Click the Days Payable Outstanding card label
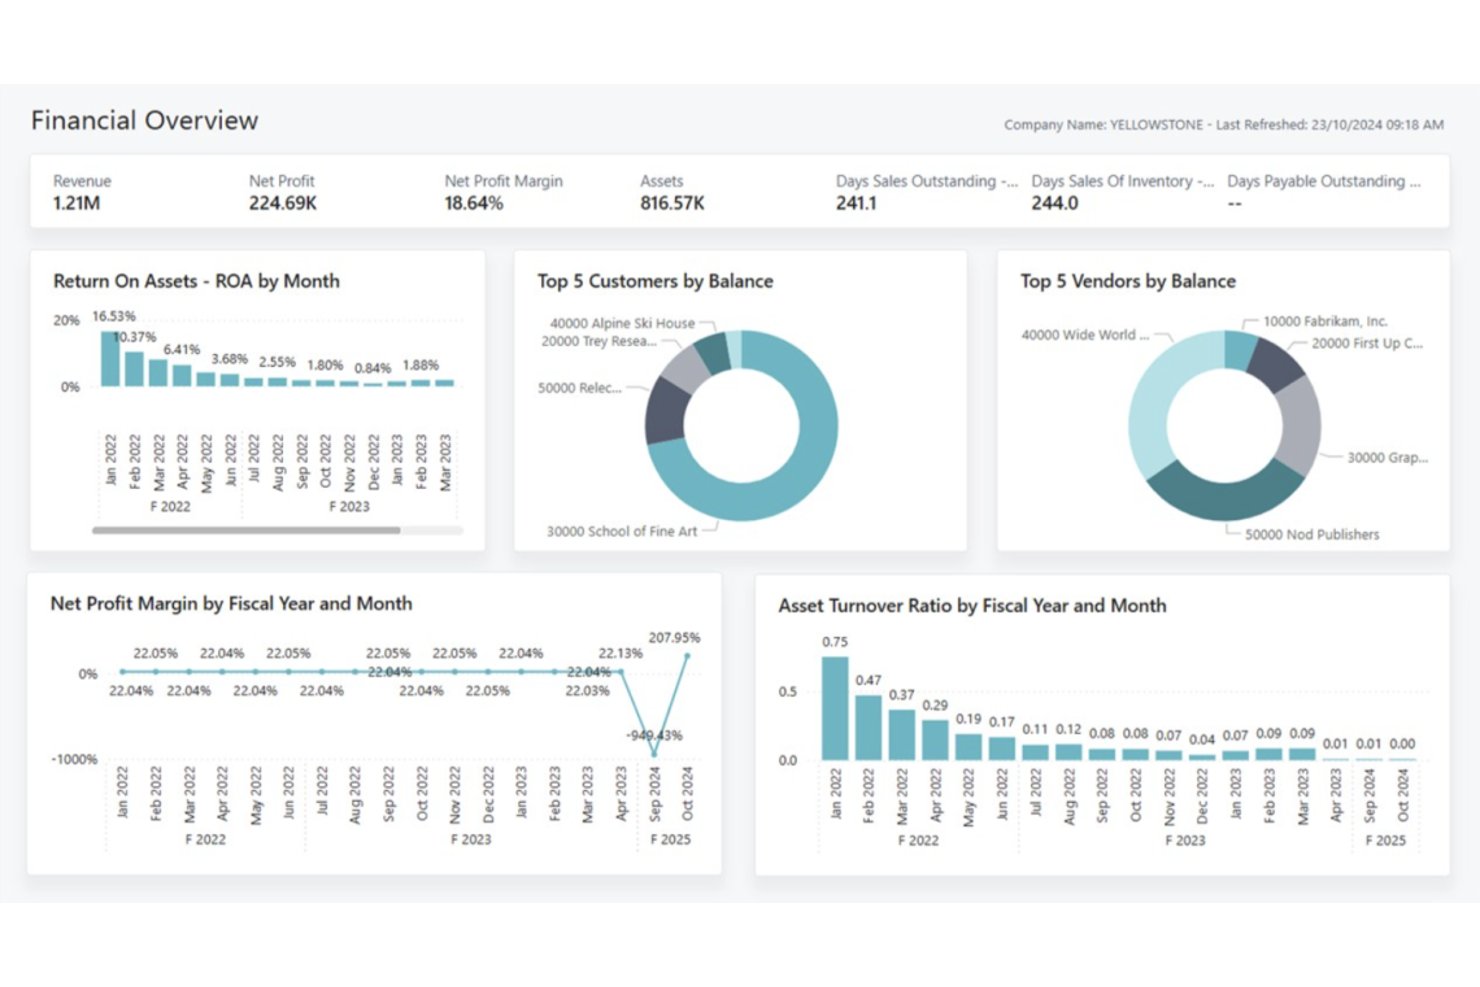The image size is (1480, 987). [1323, 181]
